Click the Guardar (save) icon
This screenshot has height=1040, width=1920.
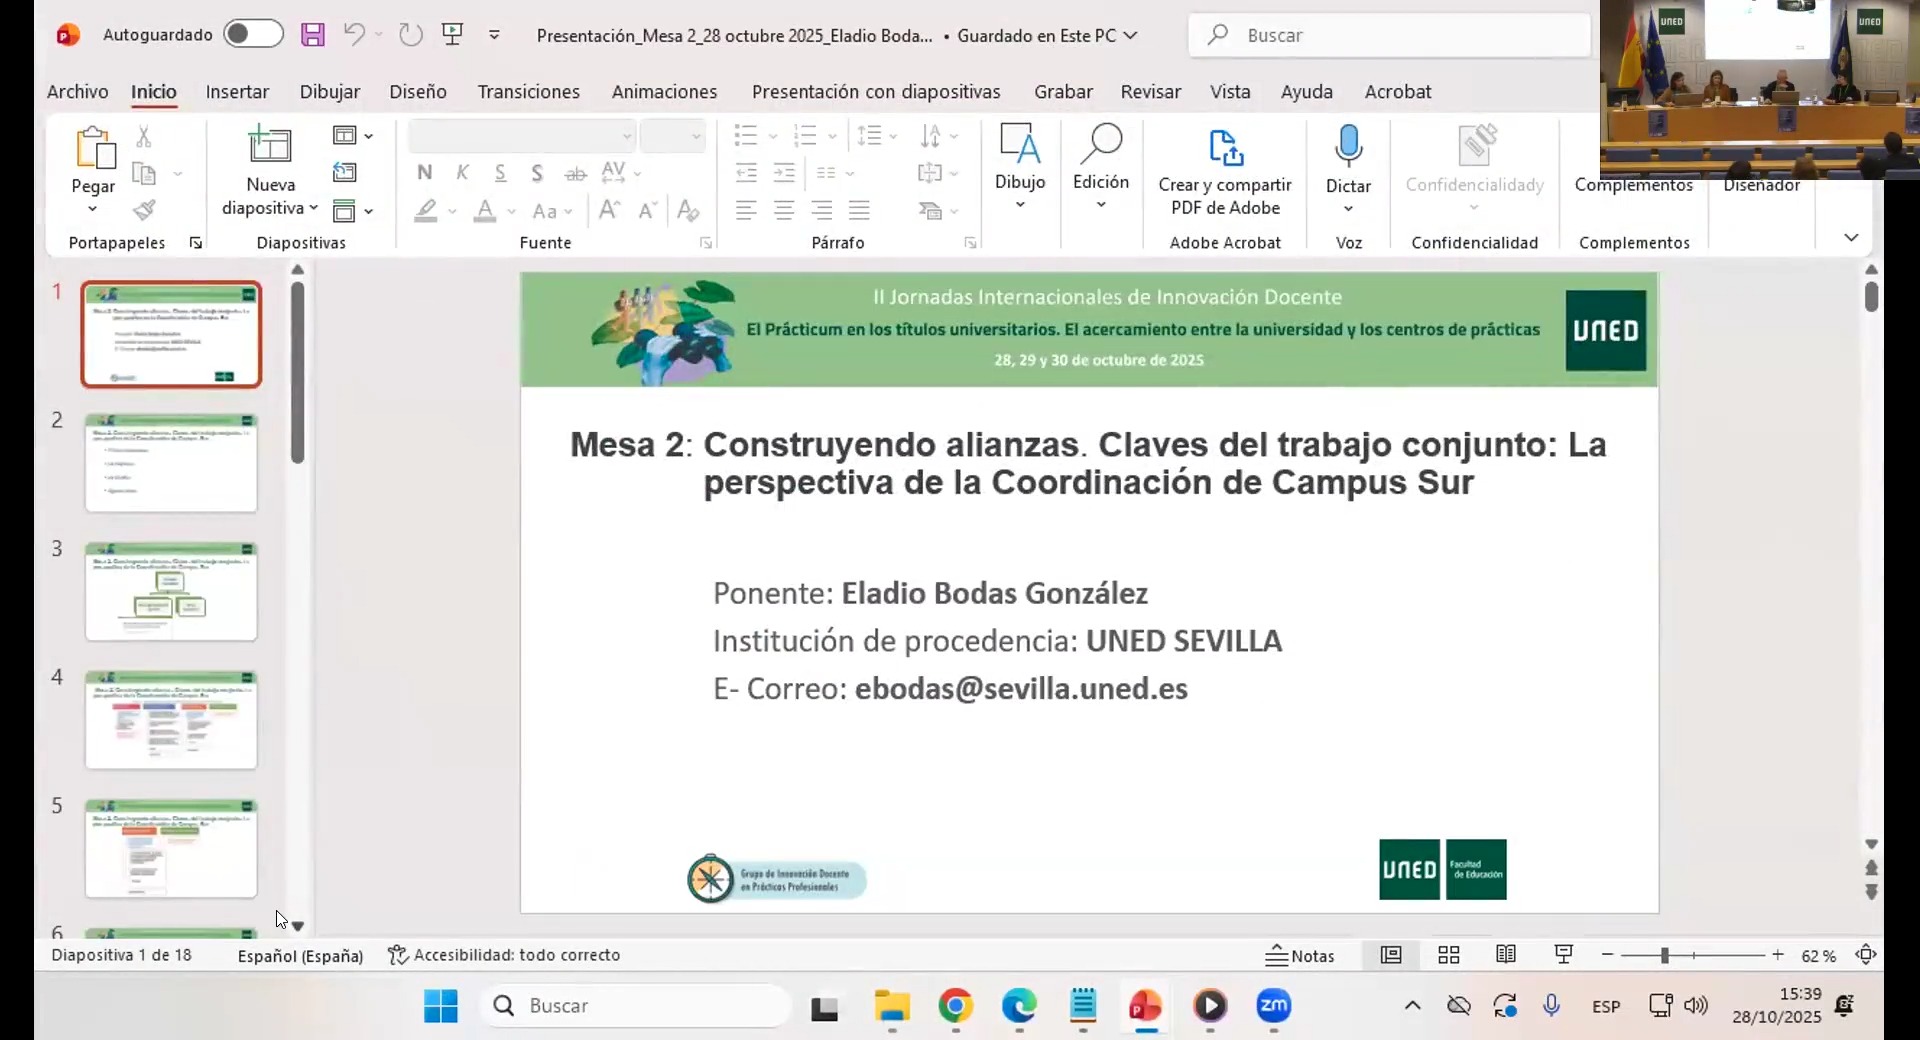313,34
